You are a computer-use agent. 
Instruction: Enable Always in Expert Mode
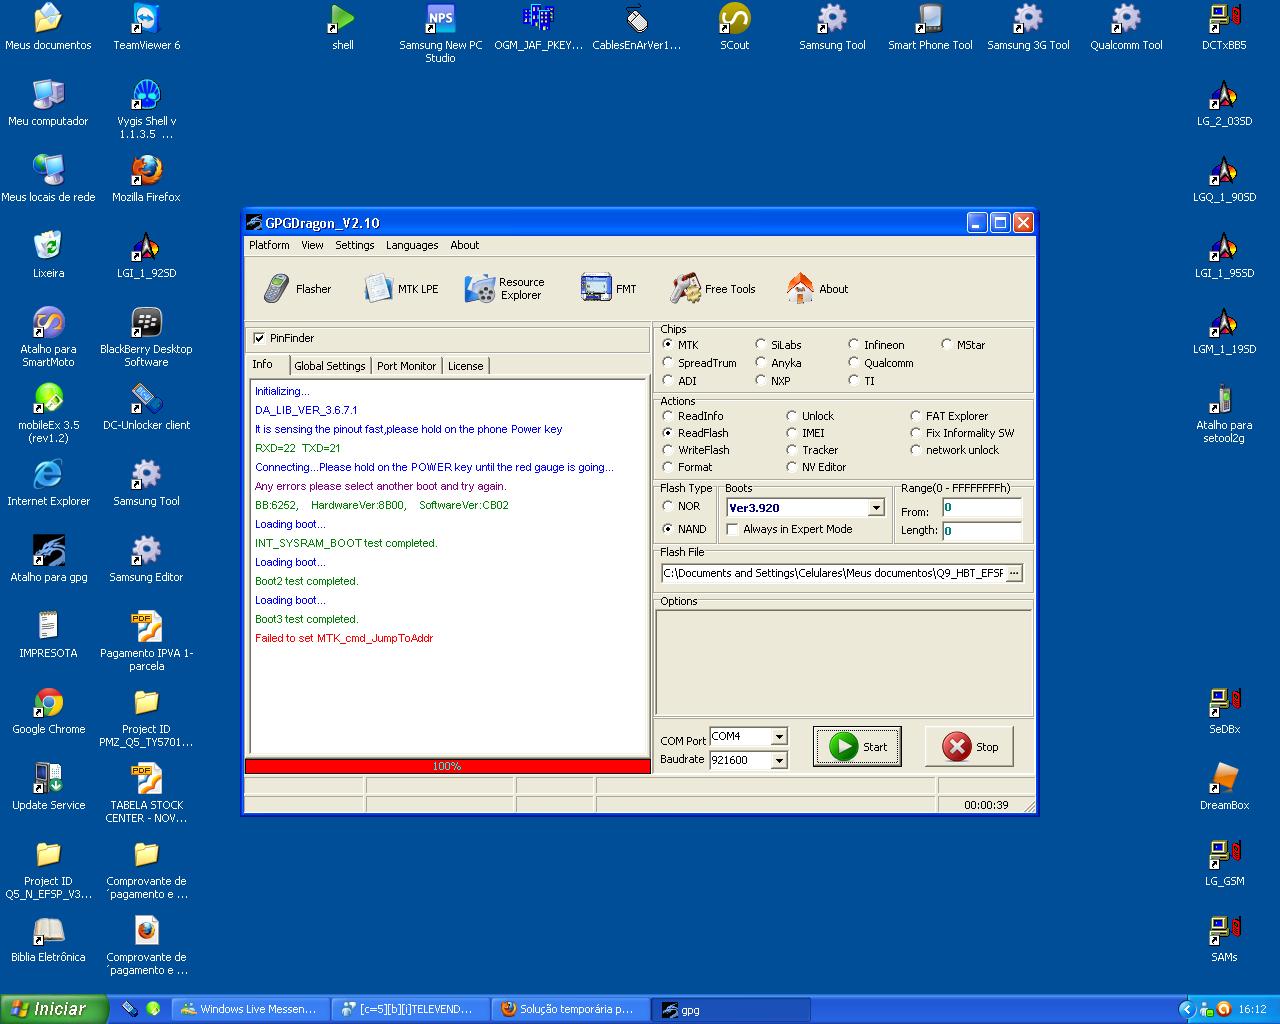click(x=733, y=529)
